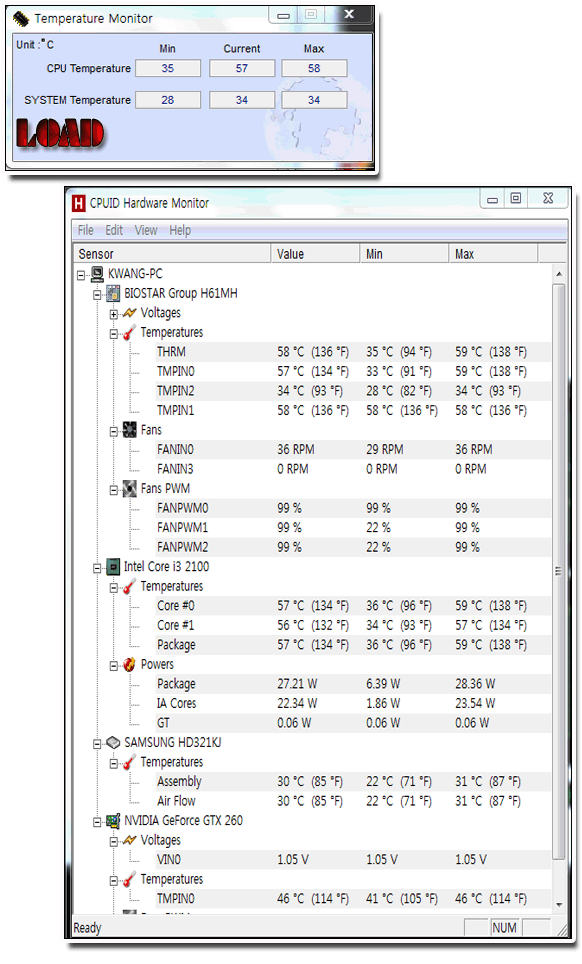Collapse the Fans section under BIOSTAR

(x=114, y=432)
